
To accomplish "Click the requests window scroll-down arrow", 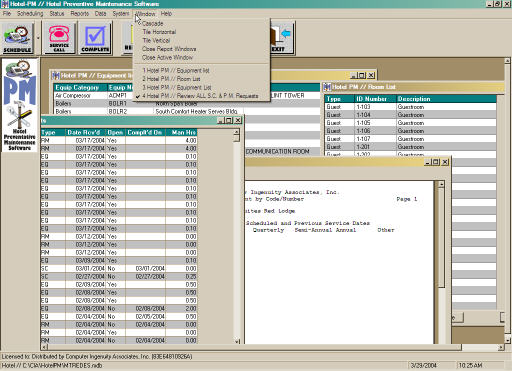I will click(x=237, y=341).
